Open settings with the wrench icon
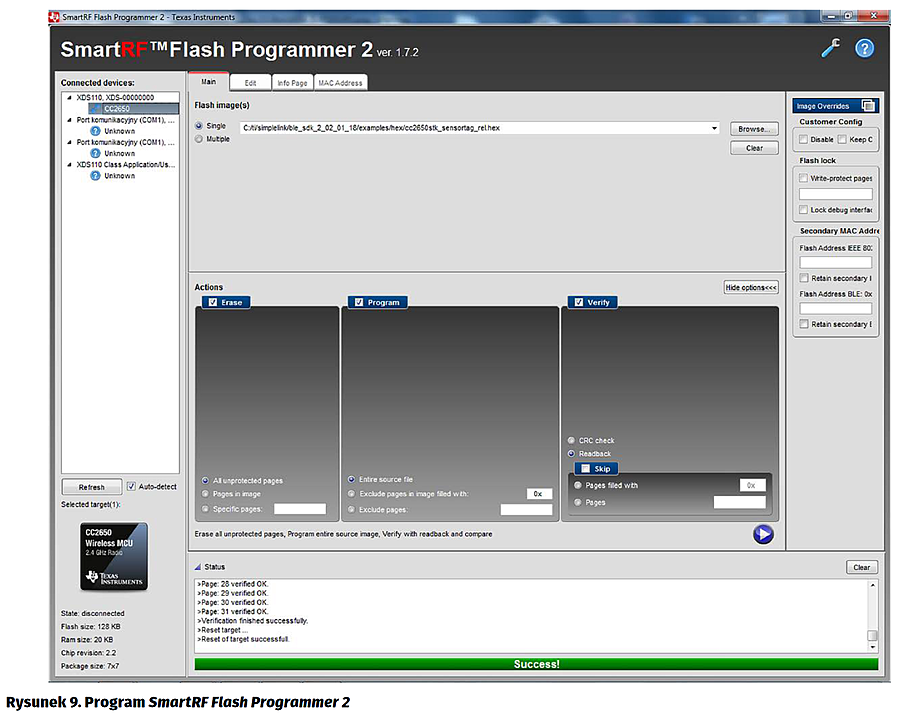This screenshot has height=714, width=900. pos(830,48)
